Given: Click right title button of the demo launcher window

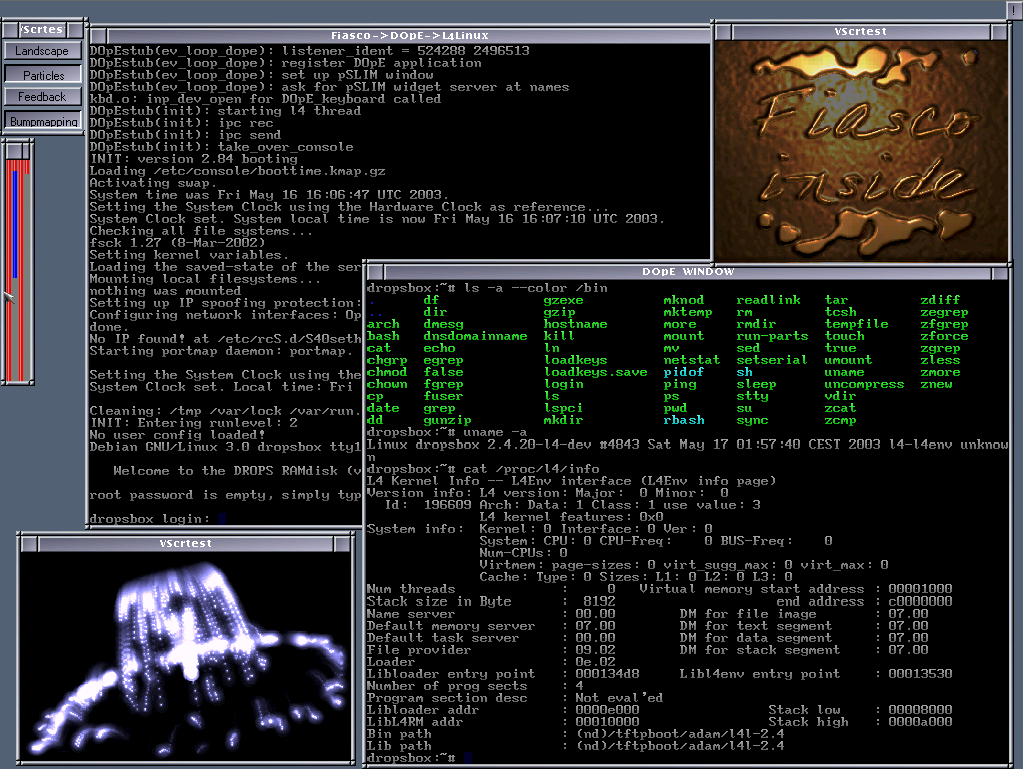Looking at the screenshot, I should [76, 29].
